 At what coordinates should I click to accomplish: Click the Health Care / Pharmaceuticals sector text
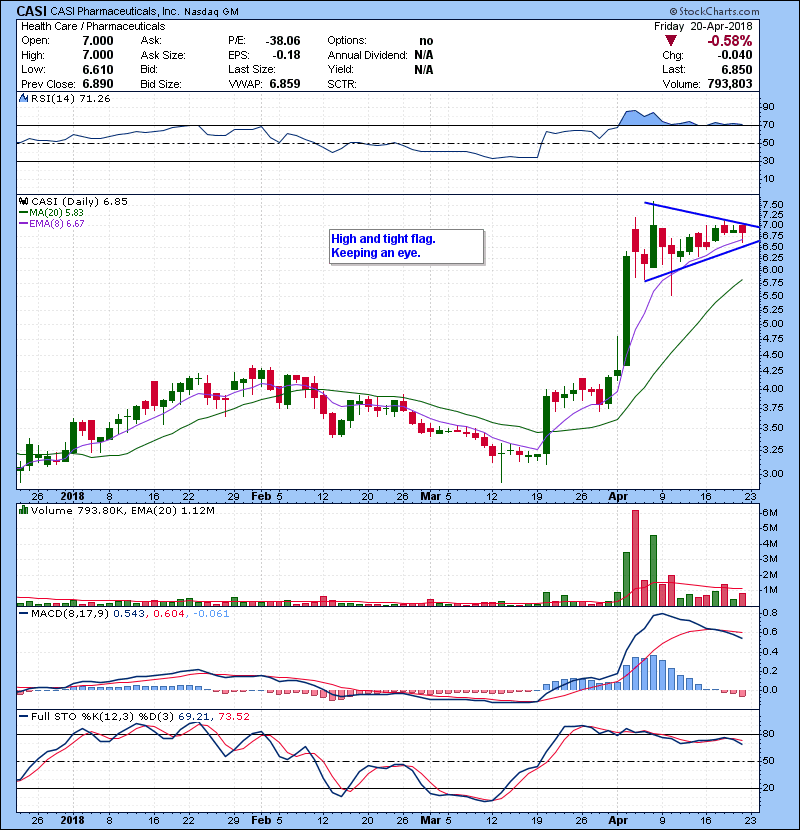pyautogui.click(x=93, y=26)
